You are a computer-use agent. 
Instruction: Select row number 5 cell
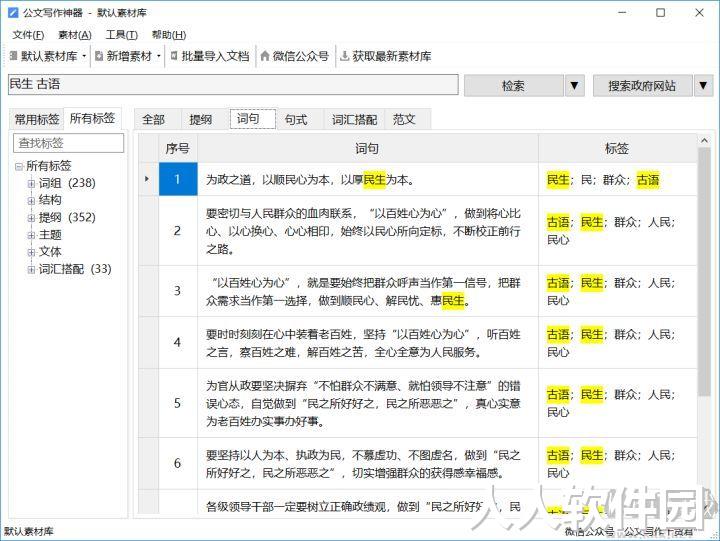pos(178,403)
